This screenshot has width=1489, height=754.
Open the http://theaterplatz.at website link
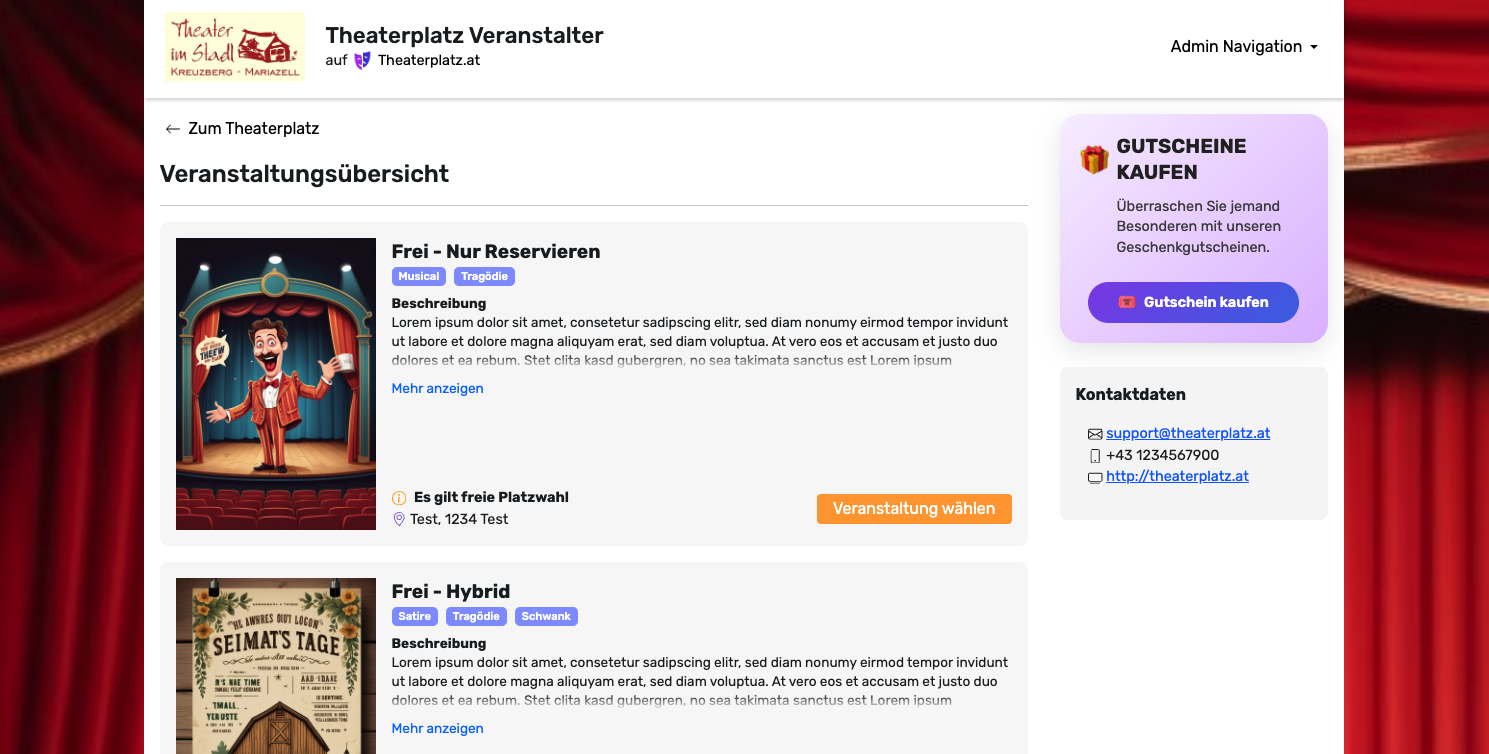(x=1177, y=477)
